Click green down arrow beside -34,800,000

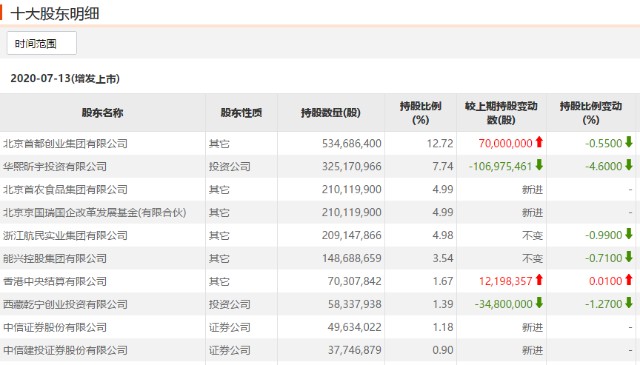539,303
